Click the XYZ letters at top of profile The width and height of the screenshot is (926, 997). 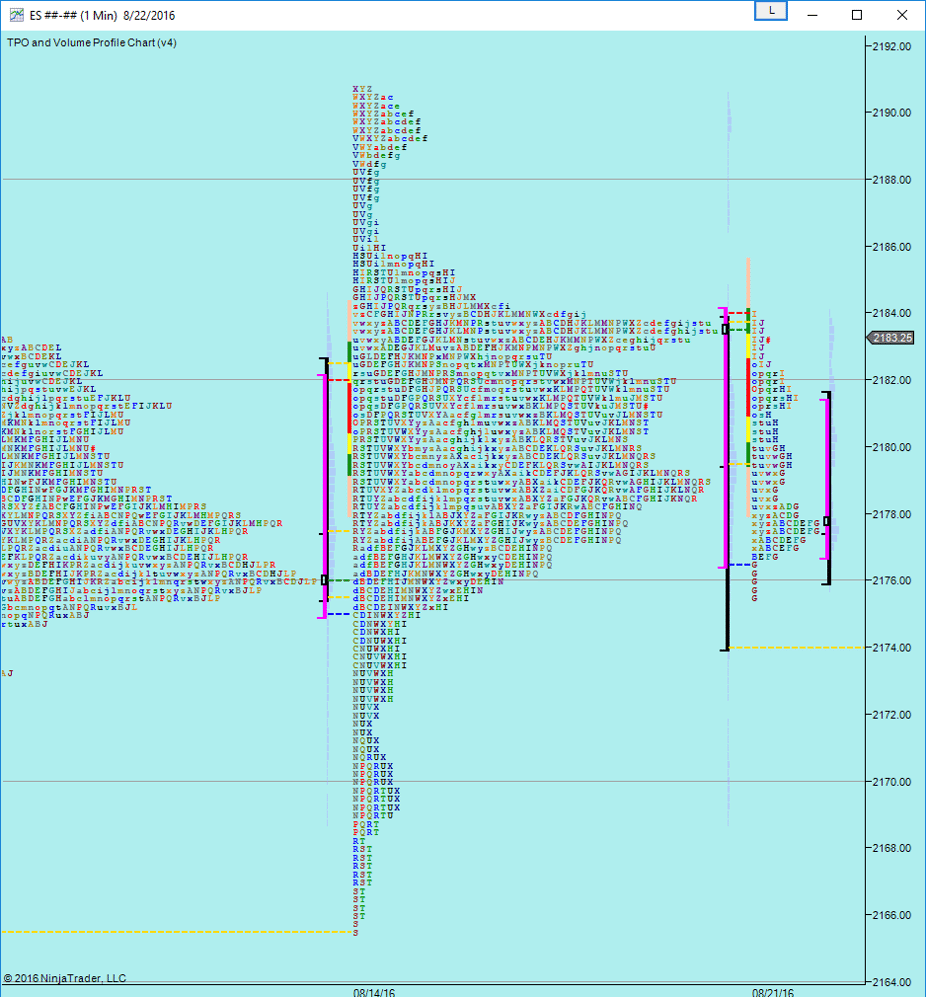tap(362, 89)
